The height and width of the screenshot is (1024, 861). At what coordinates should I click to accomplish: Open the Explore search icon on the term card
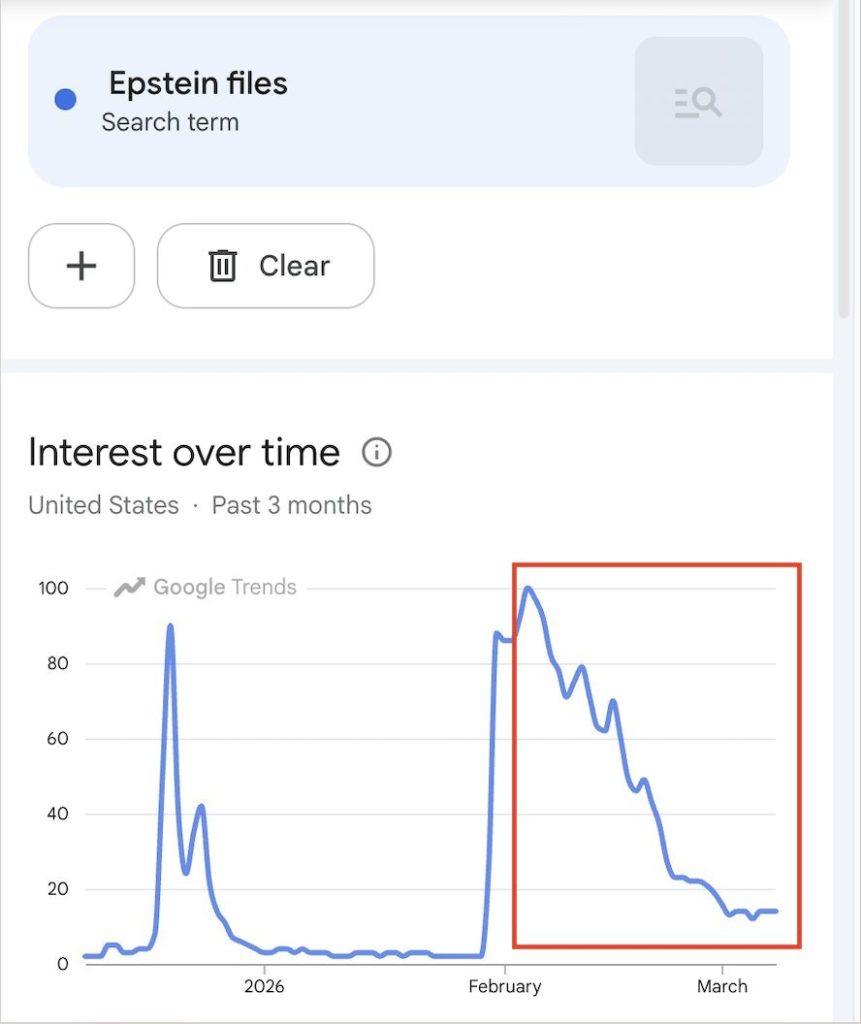[x=698, y=101]
